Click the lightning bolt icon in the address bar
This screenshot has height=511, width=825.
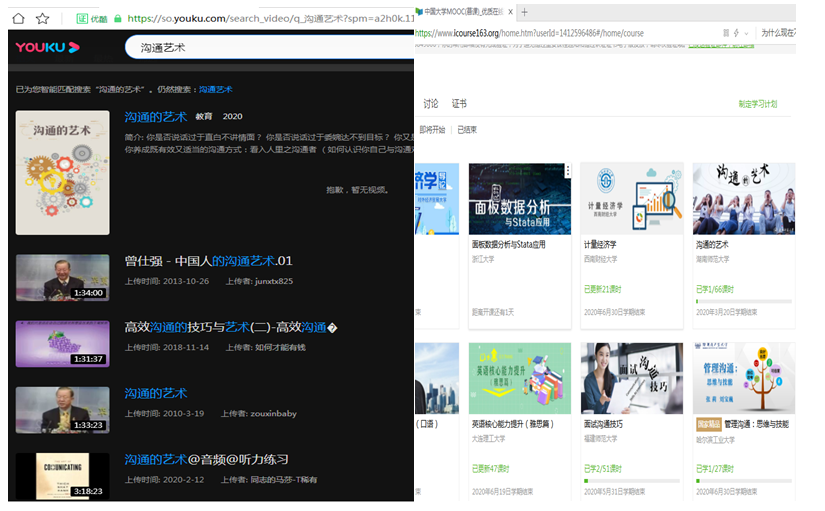coord(736,33)
